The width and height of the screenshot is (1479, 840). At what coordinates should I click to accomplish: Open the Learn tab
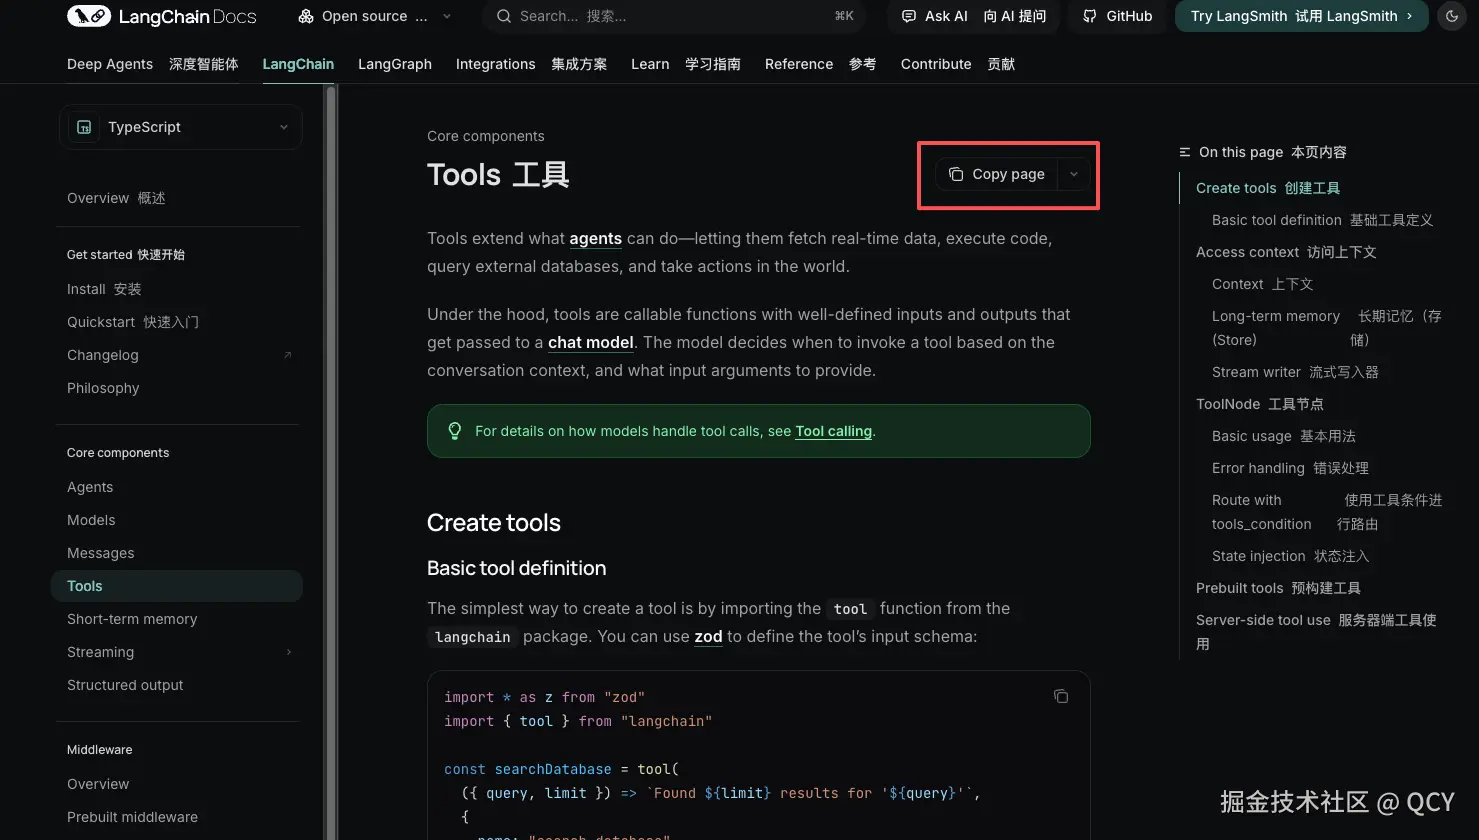click(686, 64)
